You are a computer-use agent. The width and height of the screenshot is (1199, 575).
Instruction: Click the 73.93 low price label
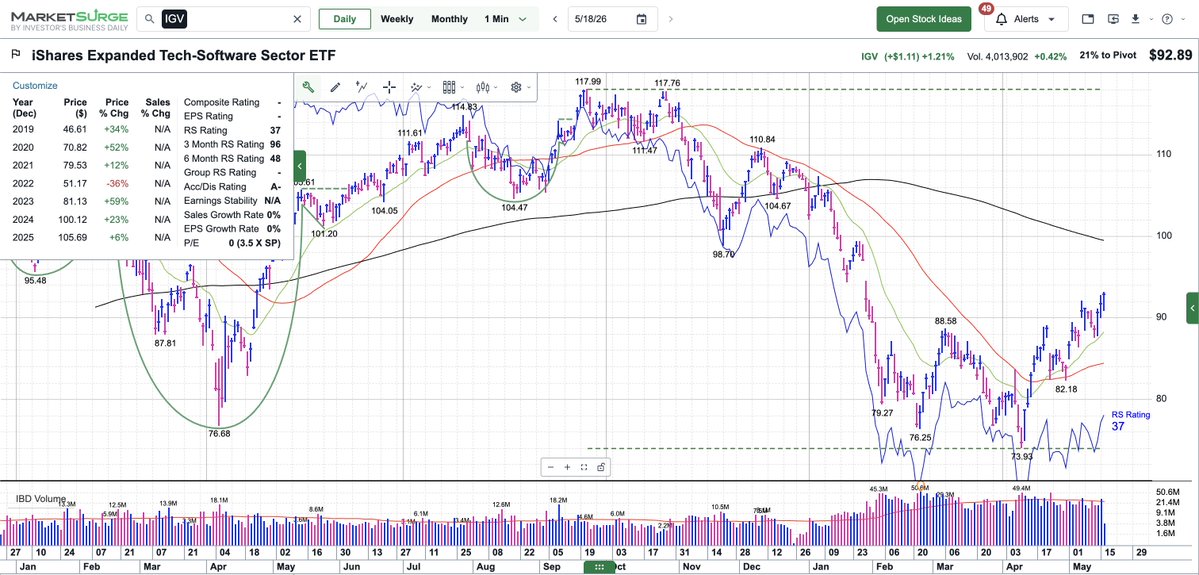1022,456
